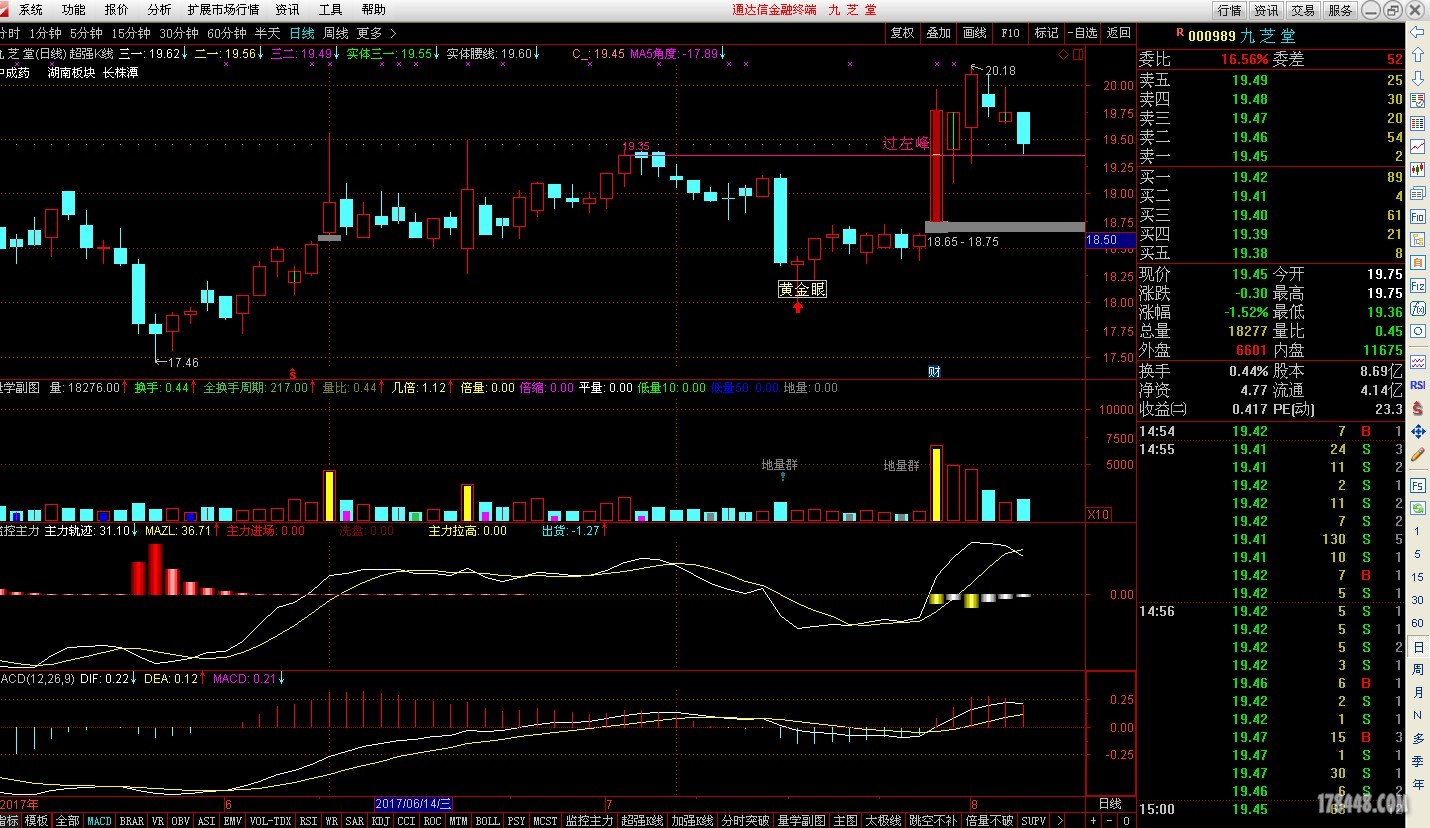This screenshot has height=828, width=1430.
Task: Switch to the 周线 period tab
Action: [335, 33]
